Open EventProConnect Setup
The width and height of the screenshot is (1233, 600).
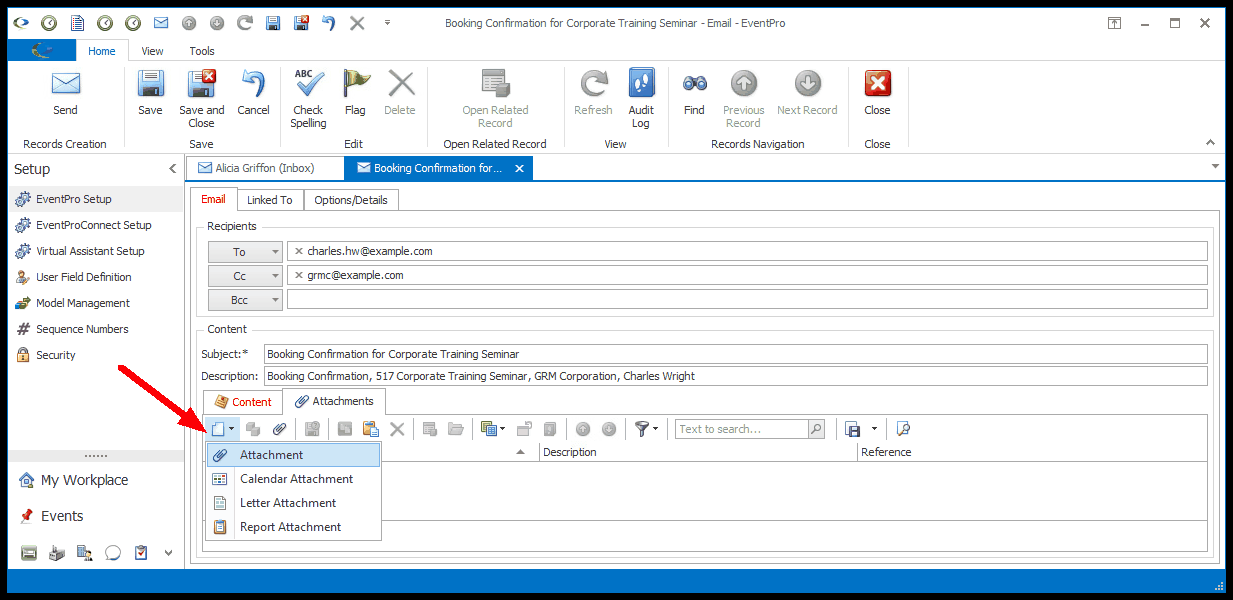click(94, 225)
